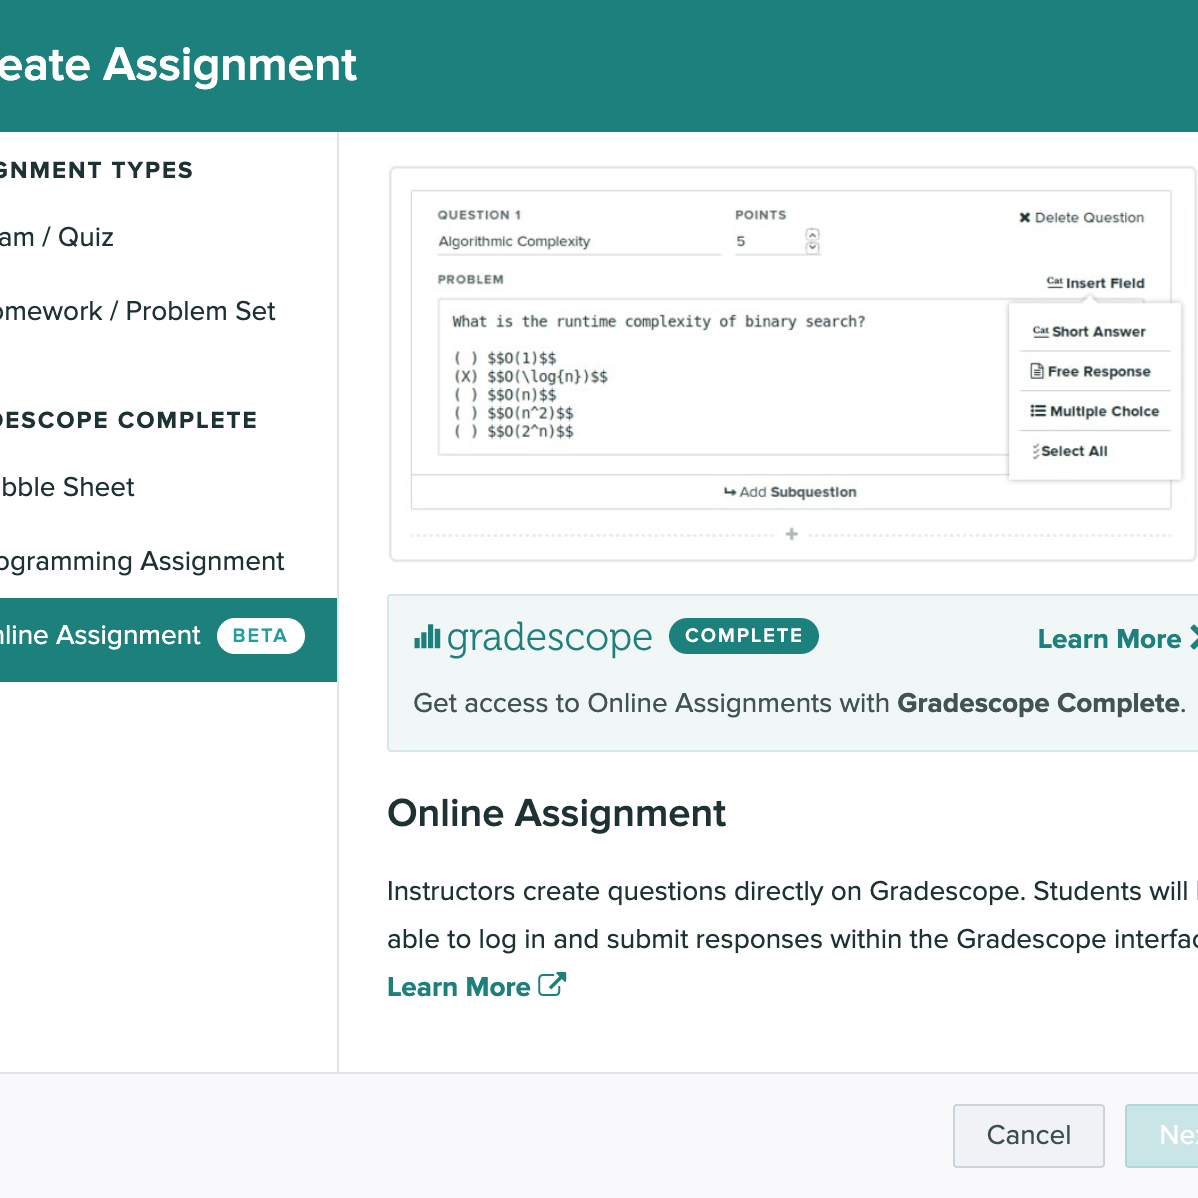This screenshot has width=1198, height=1198.
Task: Click the plus icon below the question
Action: click(x=792, y=534)
